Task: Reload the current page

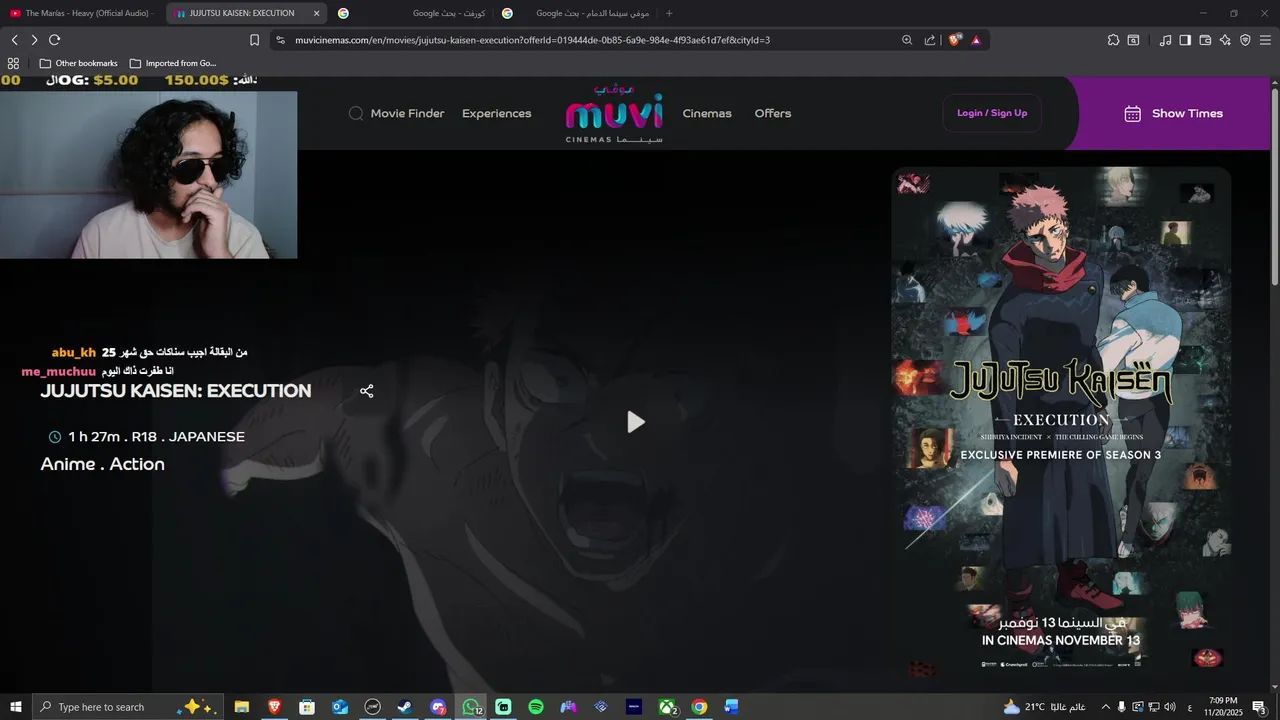Action: click(54, 40)
